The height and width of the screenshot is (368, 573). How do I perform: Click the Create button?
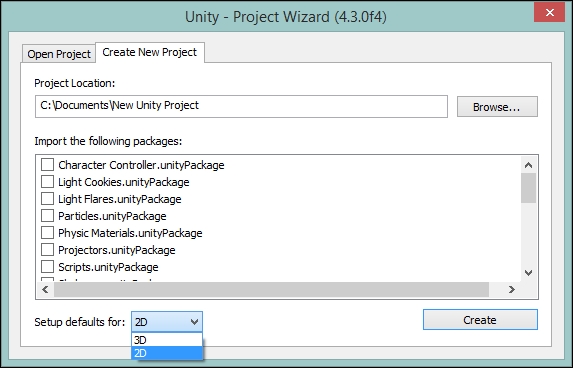[480, 320]
